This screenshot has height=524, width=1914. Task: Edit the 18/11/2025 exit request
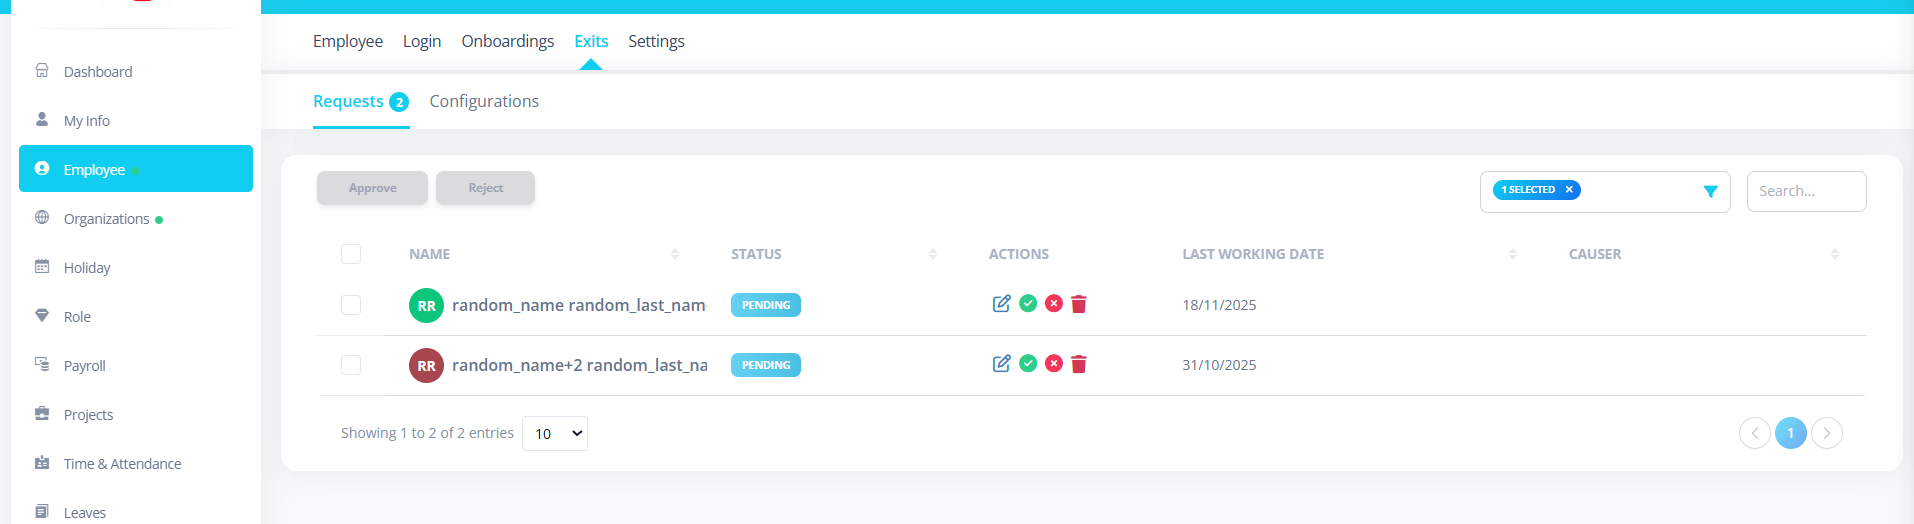[x=1001, y=303]
